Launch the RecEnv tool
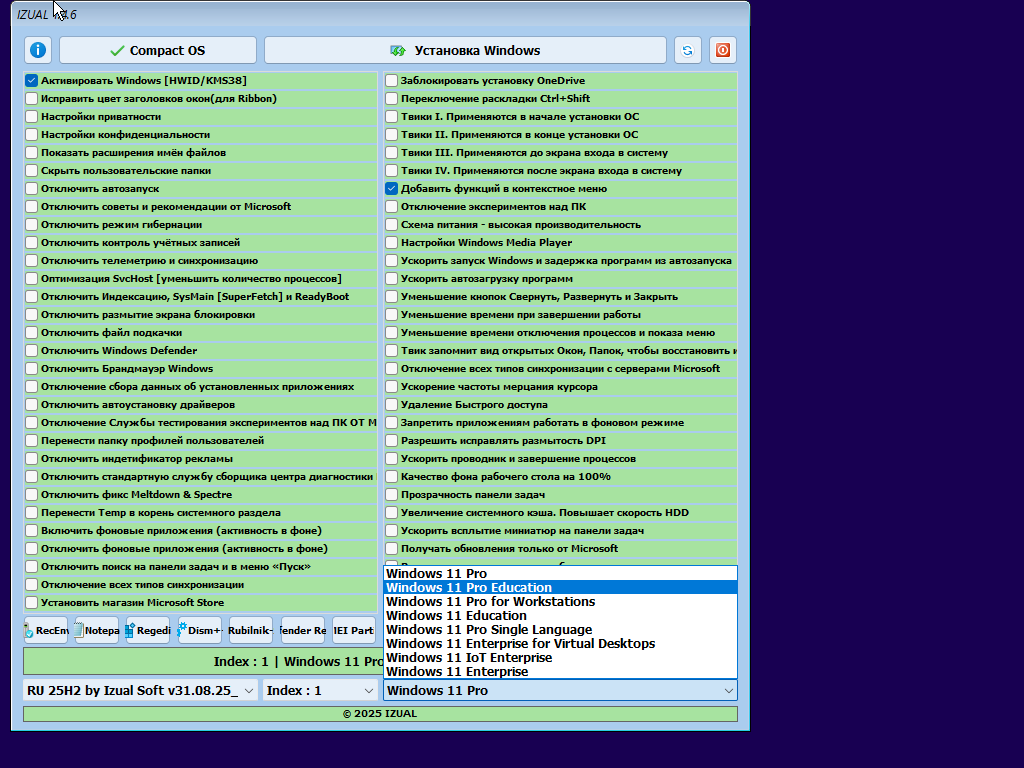The height and width of the screenshot is (768, 1024). (46, 630)
